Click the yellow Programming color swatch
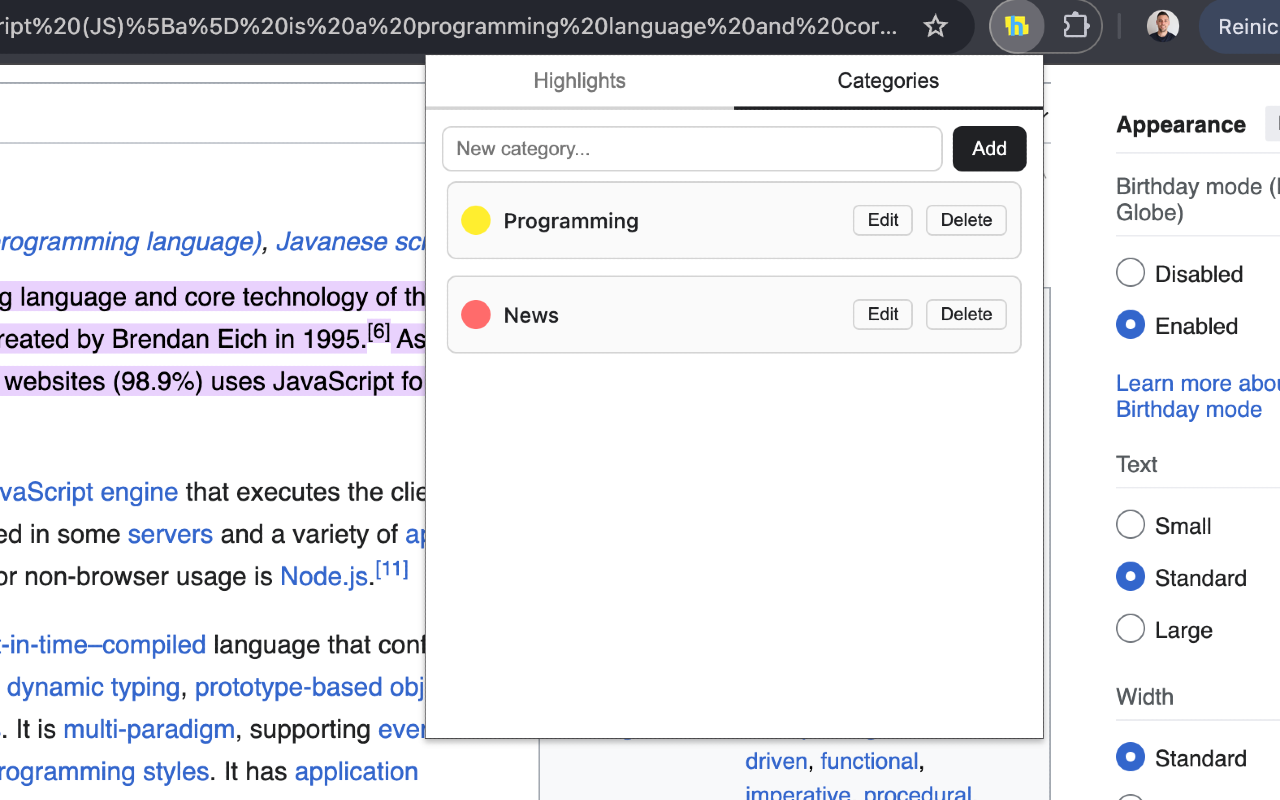 (x=476, y=220)
